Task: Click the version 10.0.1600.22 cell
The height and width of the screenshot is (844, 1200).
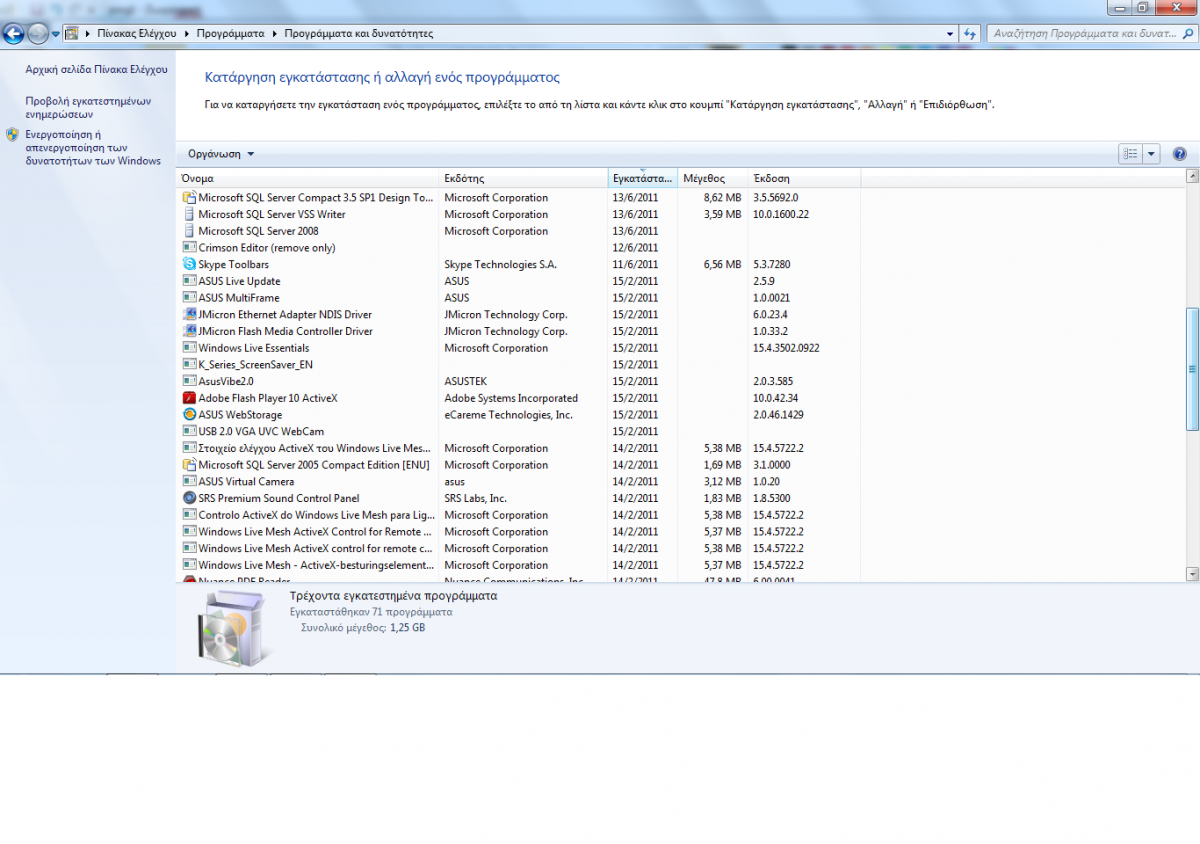Action: coord(780,214)
